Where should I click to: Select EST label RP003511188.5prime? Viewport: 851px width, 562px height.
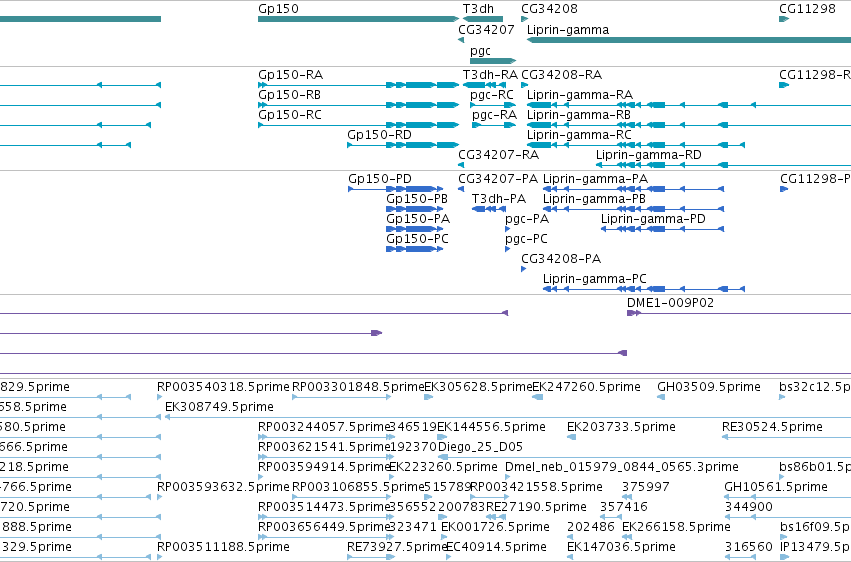223,547
